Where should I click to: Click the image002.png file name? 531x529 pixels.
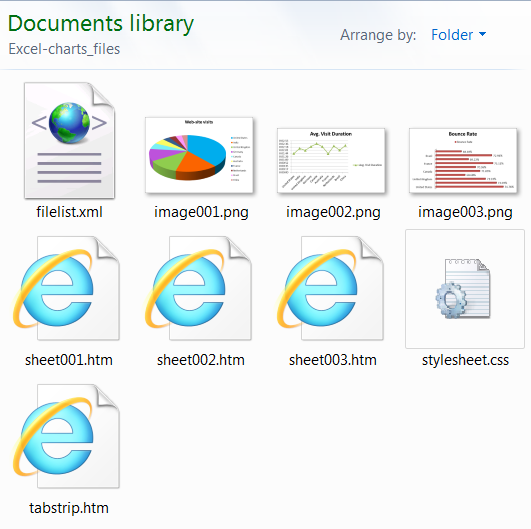333,212
